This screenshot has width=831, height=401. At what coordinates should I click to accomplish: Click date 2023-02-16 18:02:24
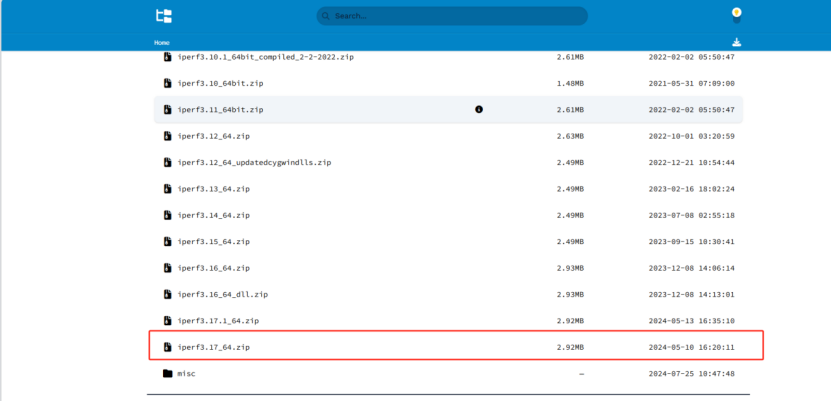(692, 189)
